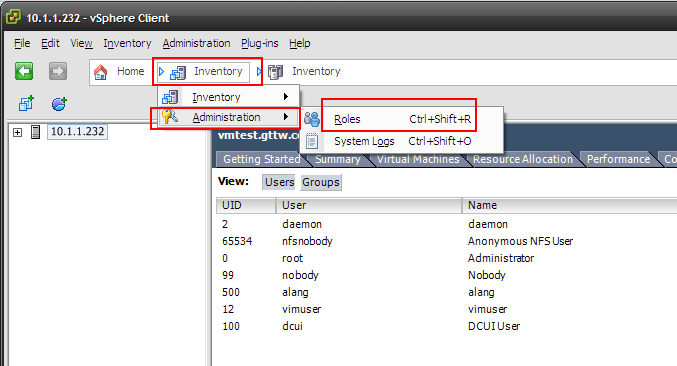This screenshot has height=366, width=677.
Task: Open the first Inventory breadcrumb dropdown arrow
Action: coord(161,71)
